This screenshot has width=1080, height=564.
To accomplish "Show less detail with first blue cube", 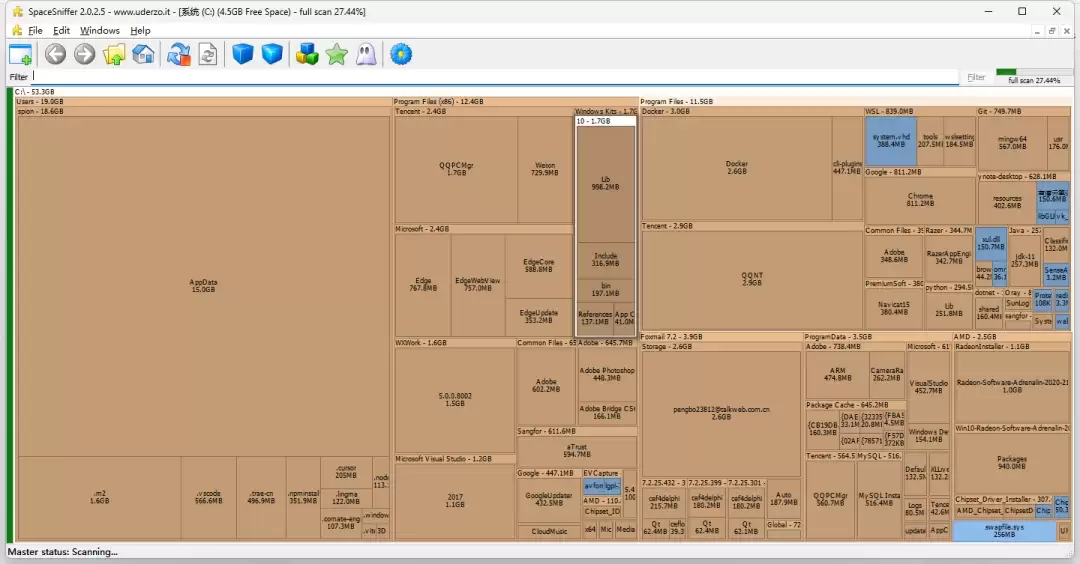I will [x=242, y=54].
